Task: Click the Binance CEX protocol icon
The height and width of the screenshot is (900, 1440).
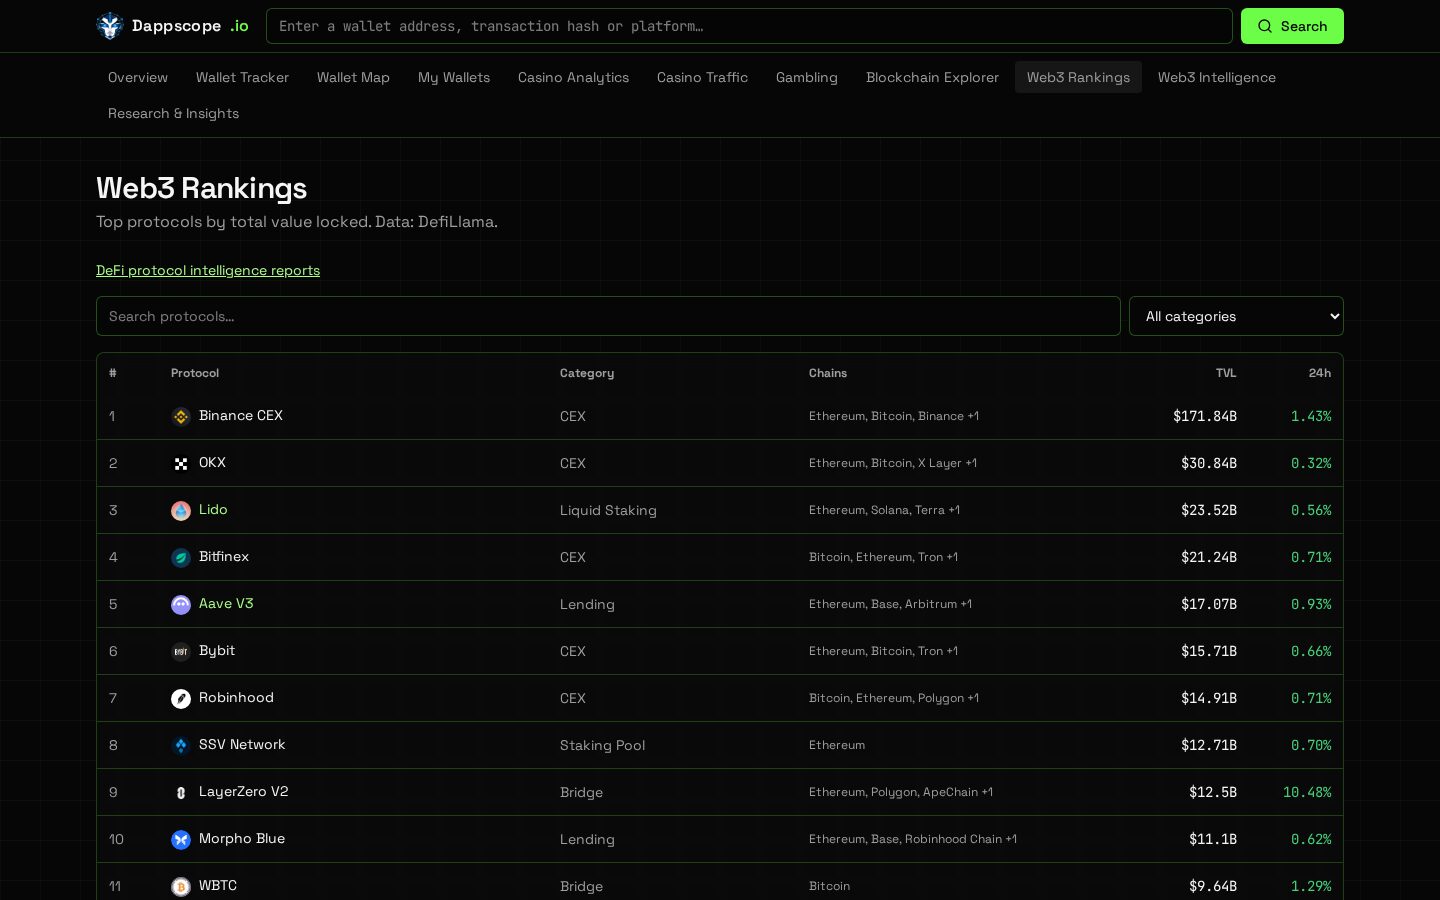Action: pos(181,417)
